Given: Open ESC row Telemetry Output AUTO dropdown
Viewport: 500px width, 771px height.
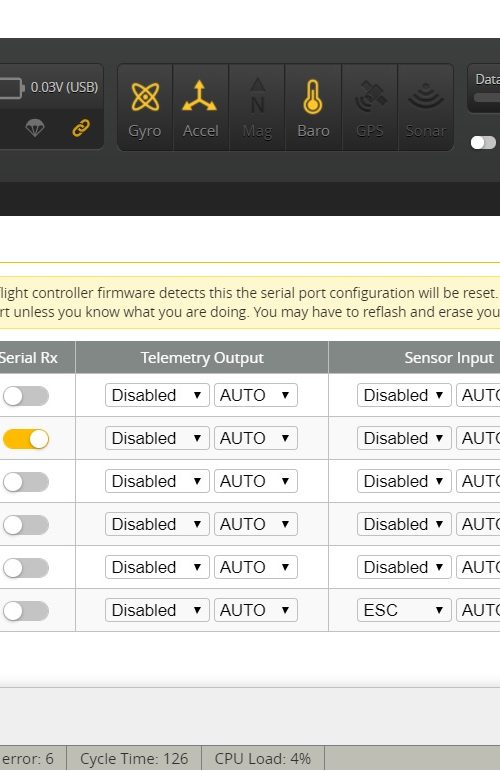Looking at the screenshot, I should [256, 610].
